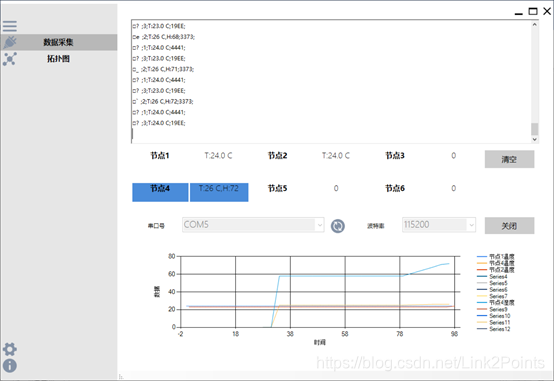Click the log line containing H:72;3373

(x=163, y=102)
